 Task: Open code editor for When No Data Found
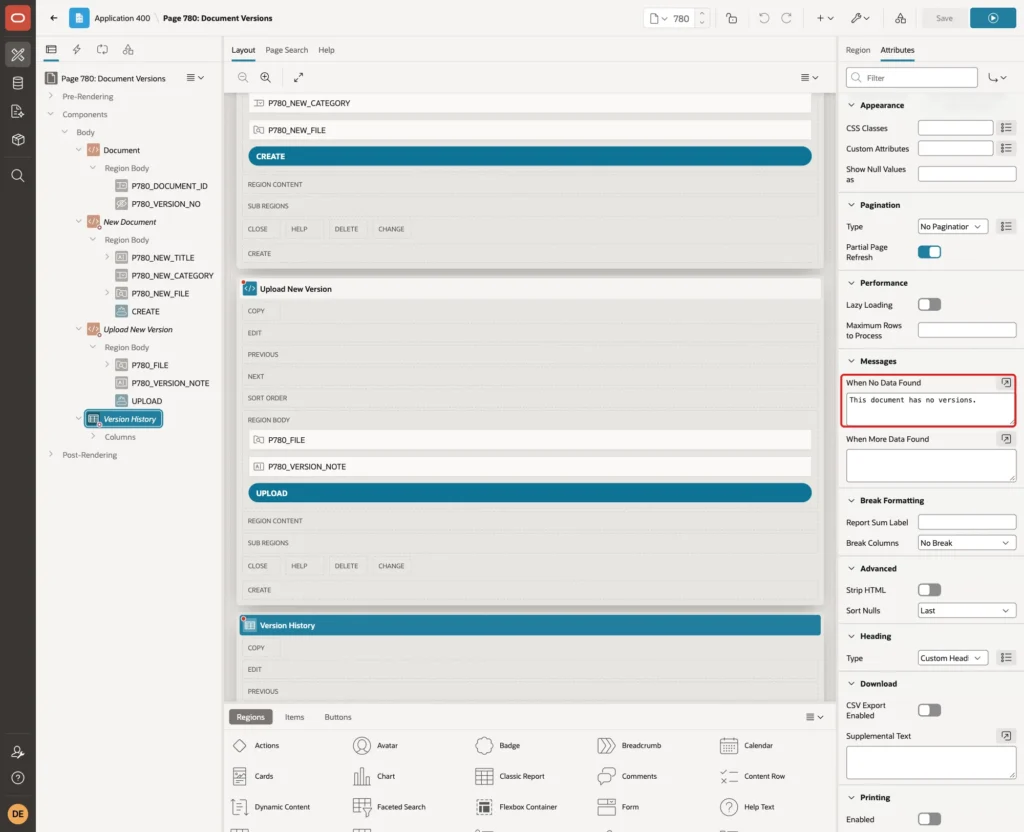point(1006,383)
